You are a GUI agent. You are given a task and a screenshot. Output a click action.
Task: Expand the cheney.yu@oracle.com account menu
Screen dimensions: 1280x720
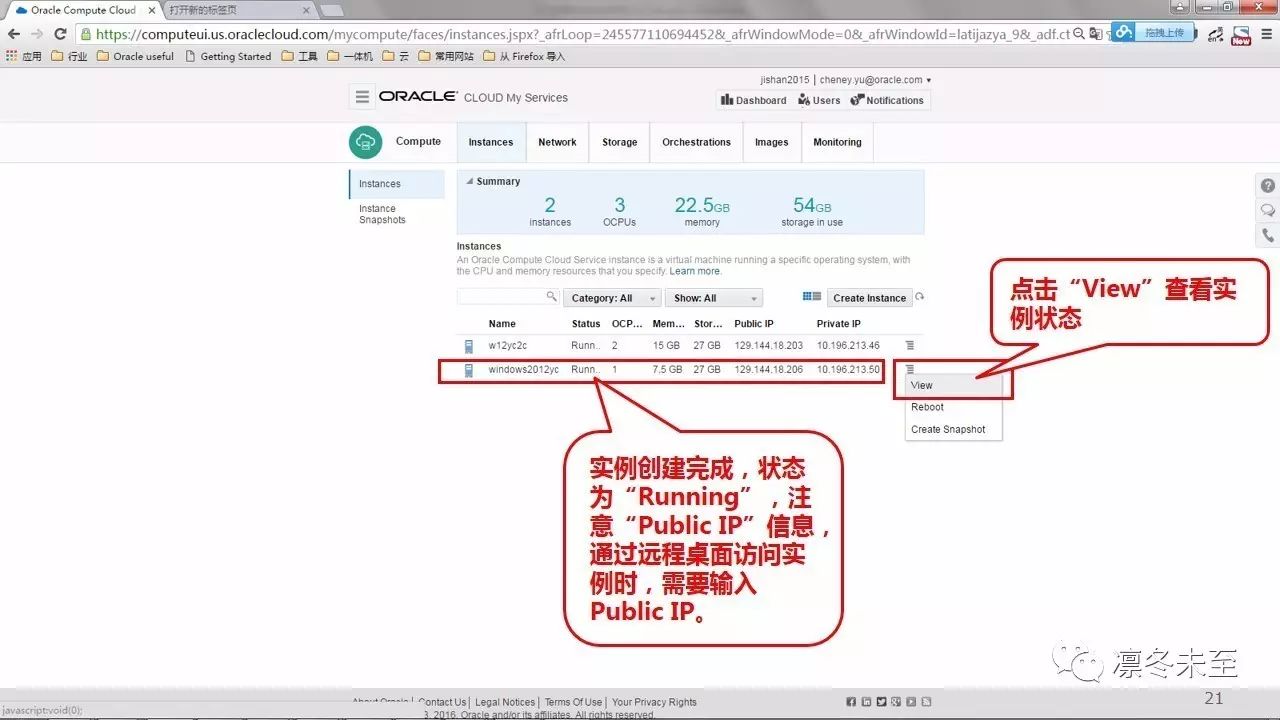coord(875,80)
